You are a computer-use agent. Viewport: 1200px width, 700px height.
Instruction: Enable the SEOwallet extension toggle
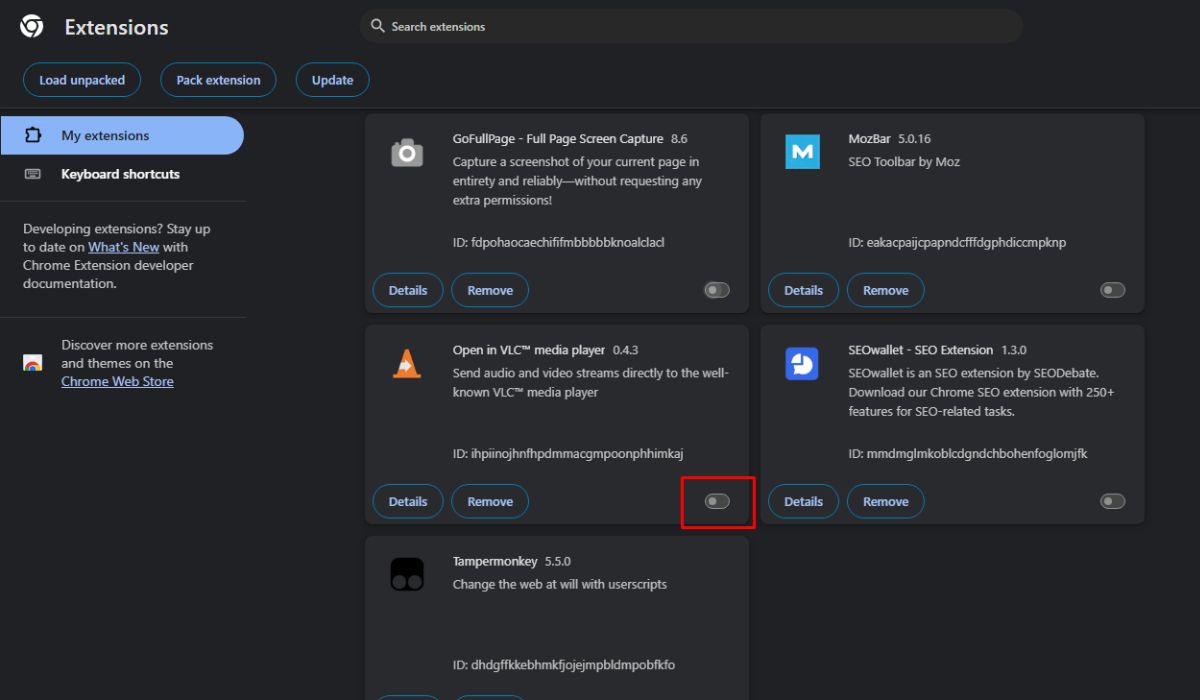pyautogui.click(x=1113, y=501)
